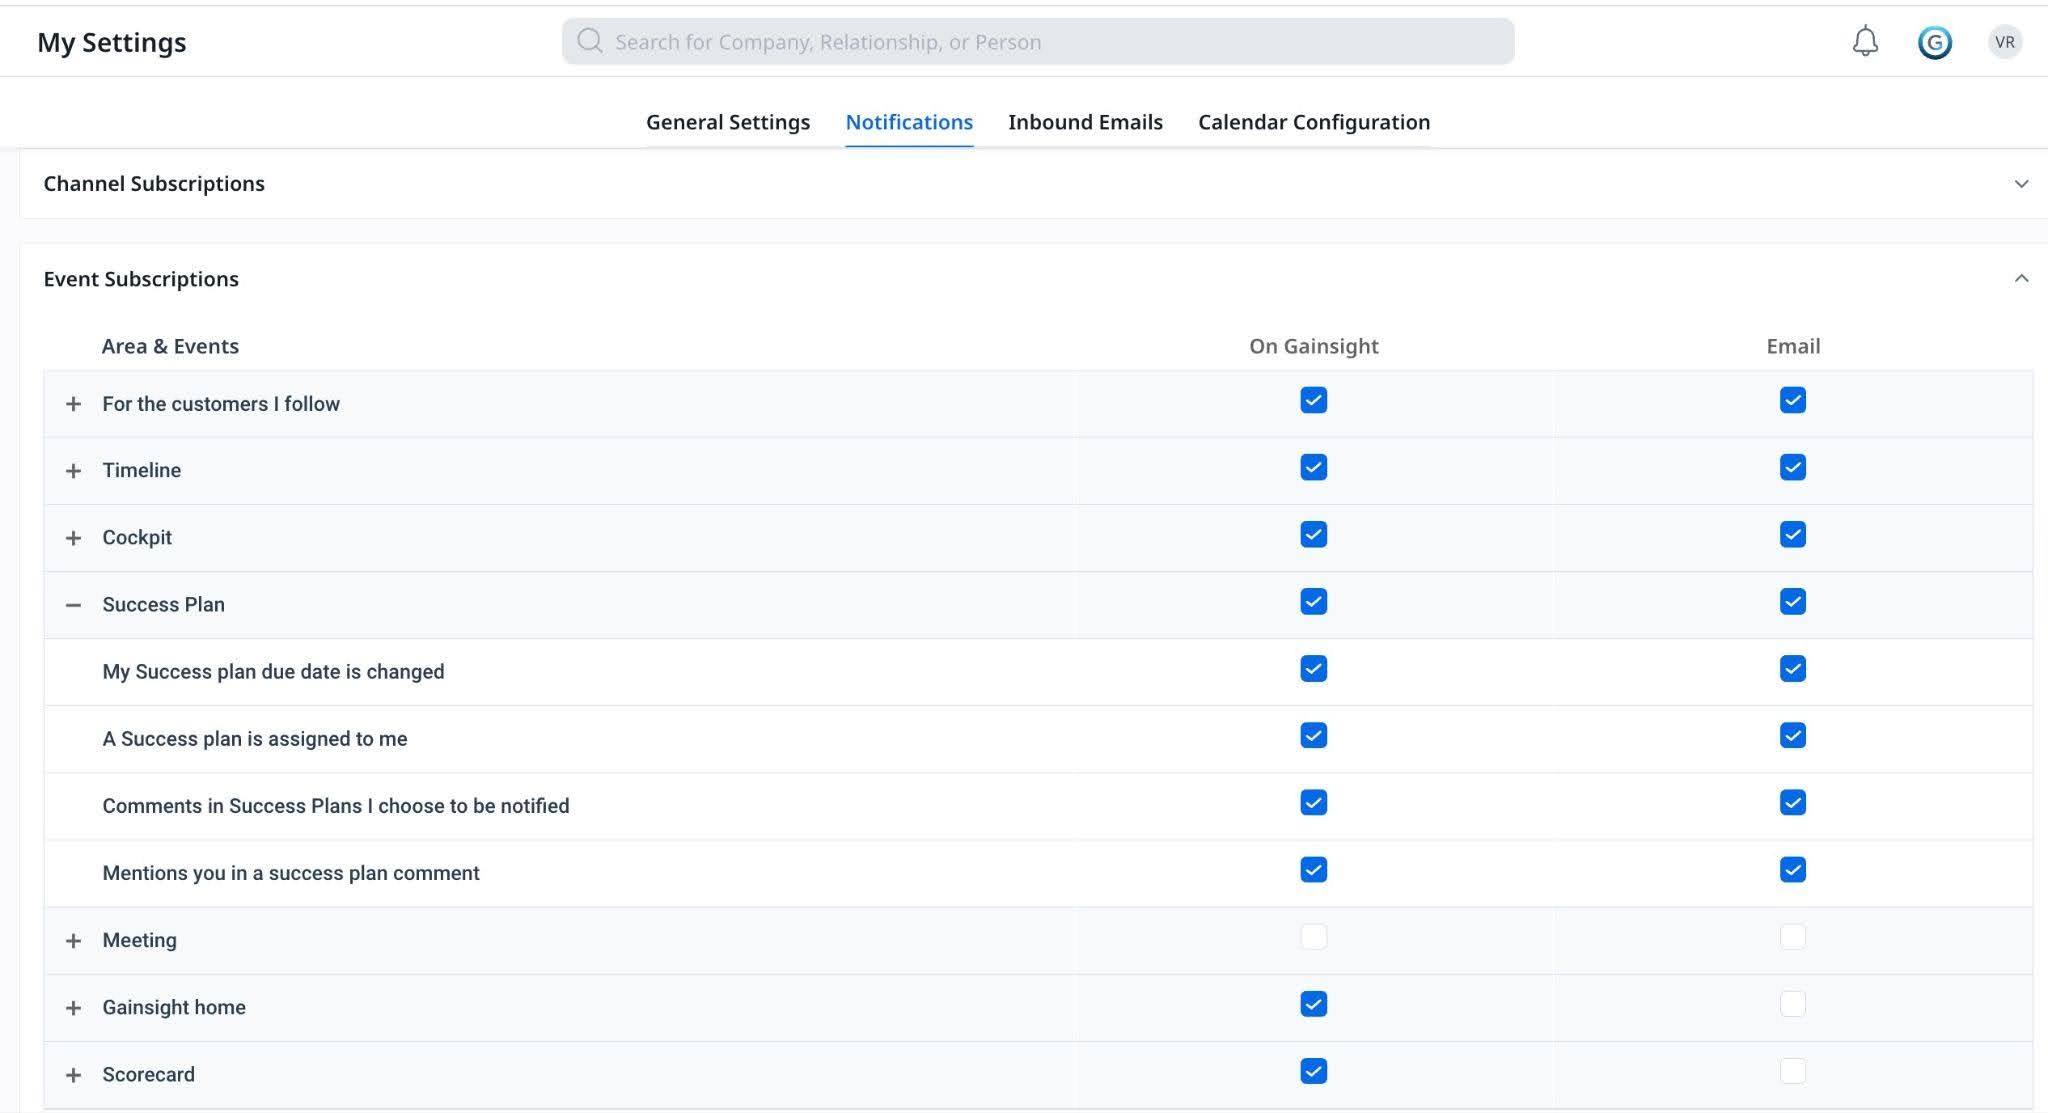The image size is (2048, 1113).
Task: Enable Email for Gainsight home
Action: tap(1792, 1003)
